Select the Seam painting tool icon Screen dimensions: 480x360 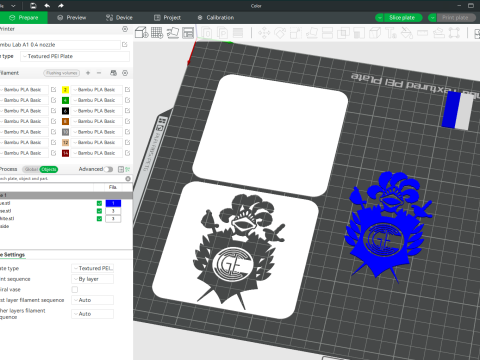375,33
